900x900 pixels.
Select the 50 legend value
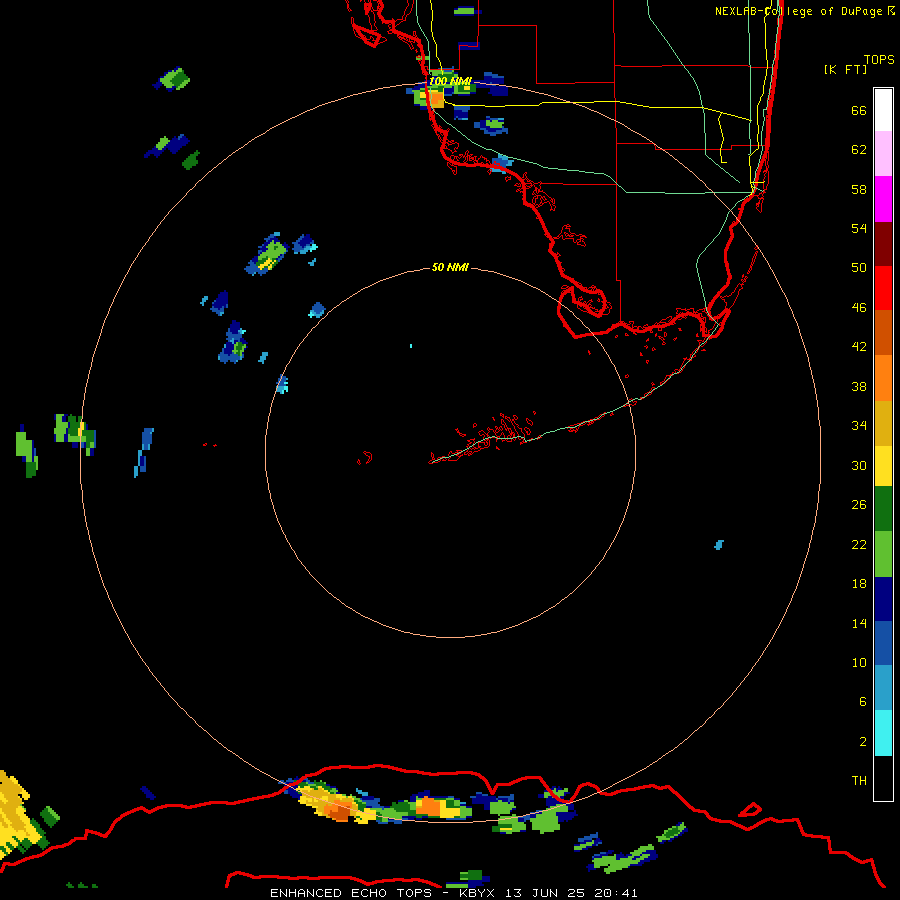pyautogui.click(x=859, y=268)
